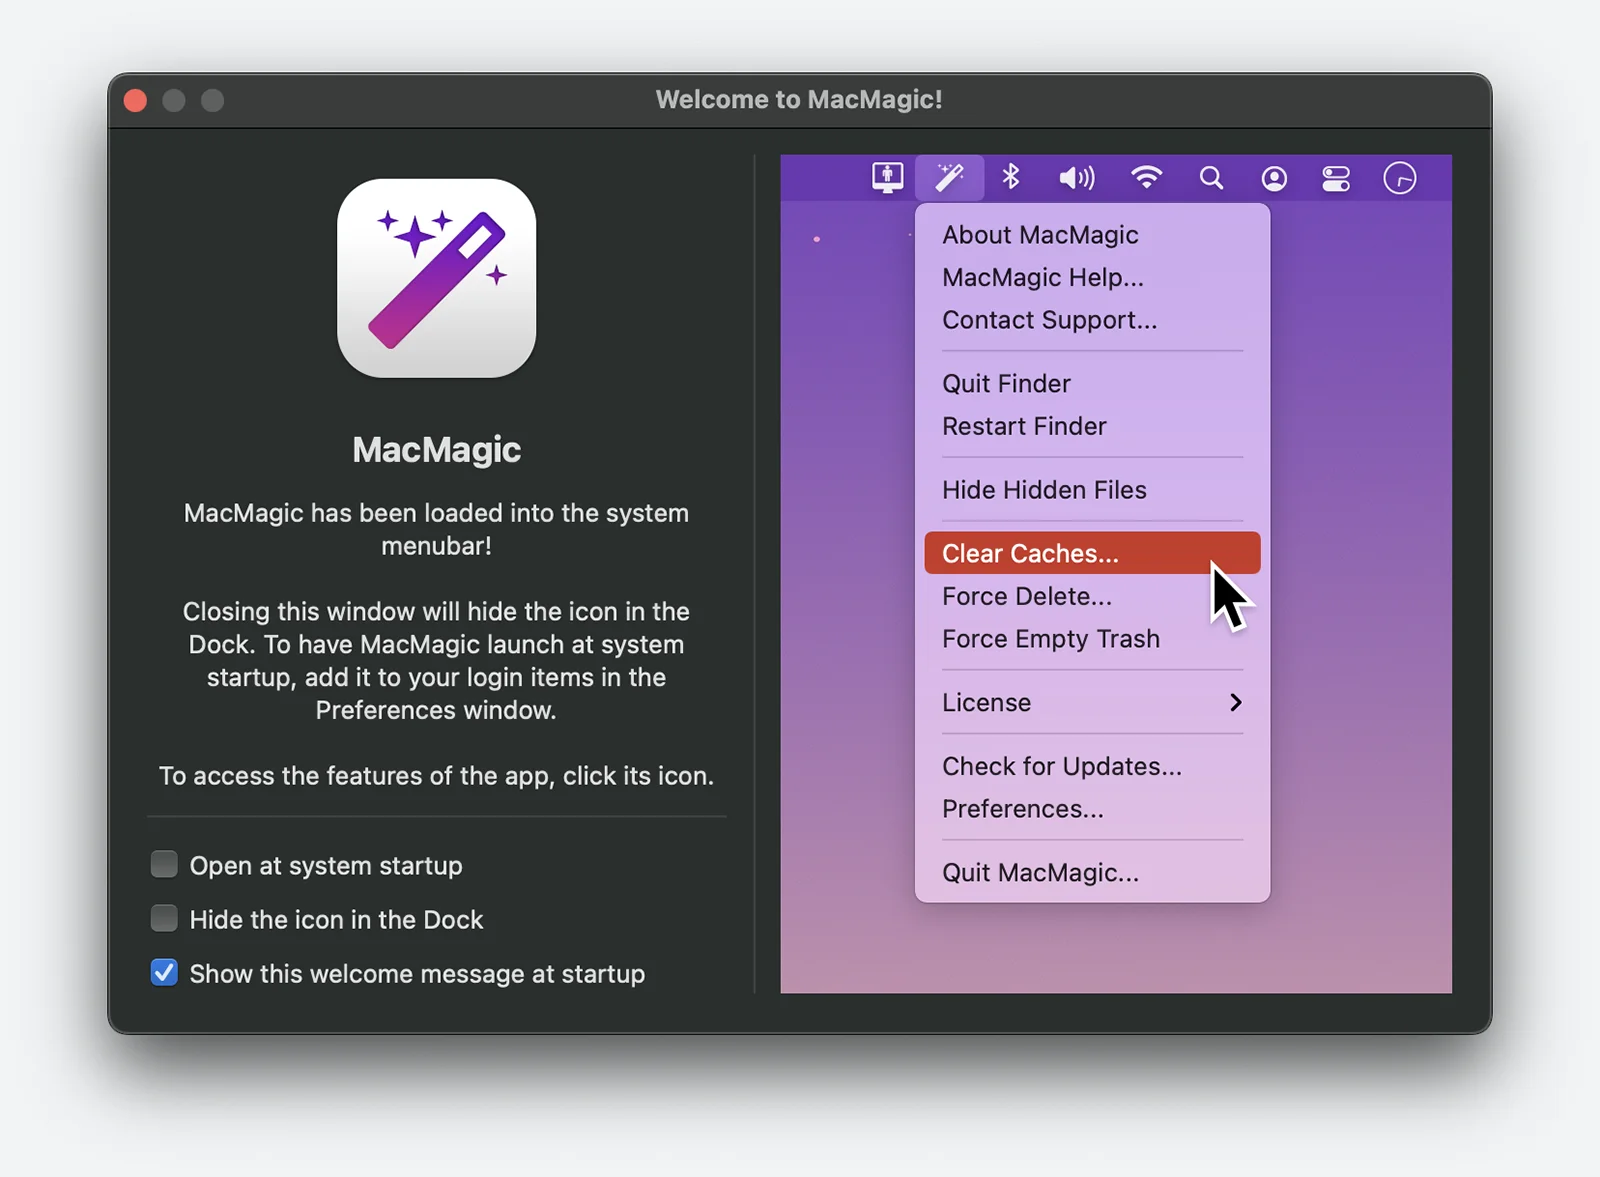Select Quit MacMagic... menu item
Screen dimensions: 1600x1177
[1092, 873]
